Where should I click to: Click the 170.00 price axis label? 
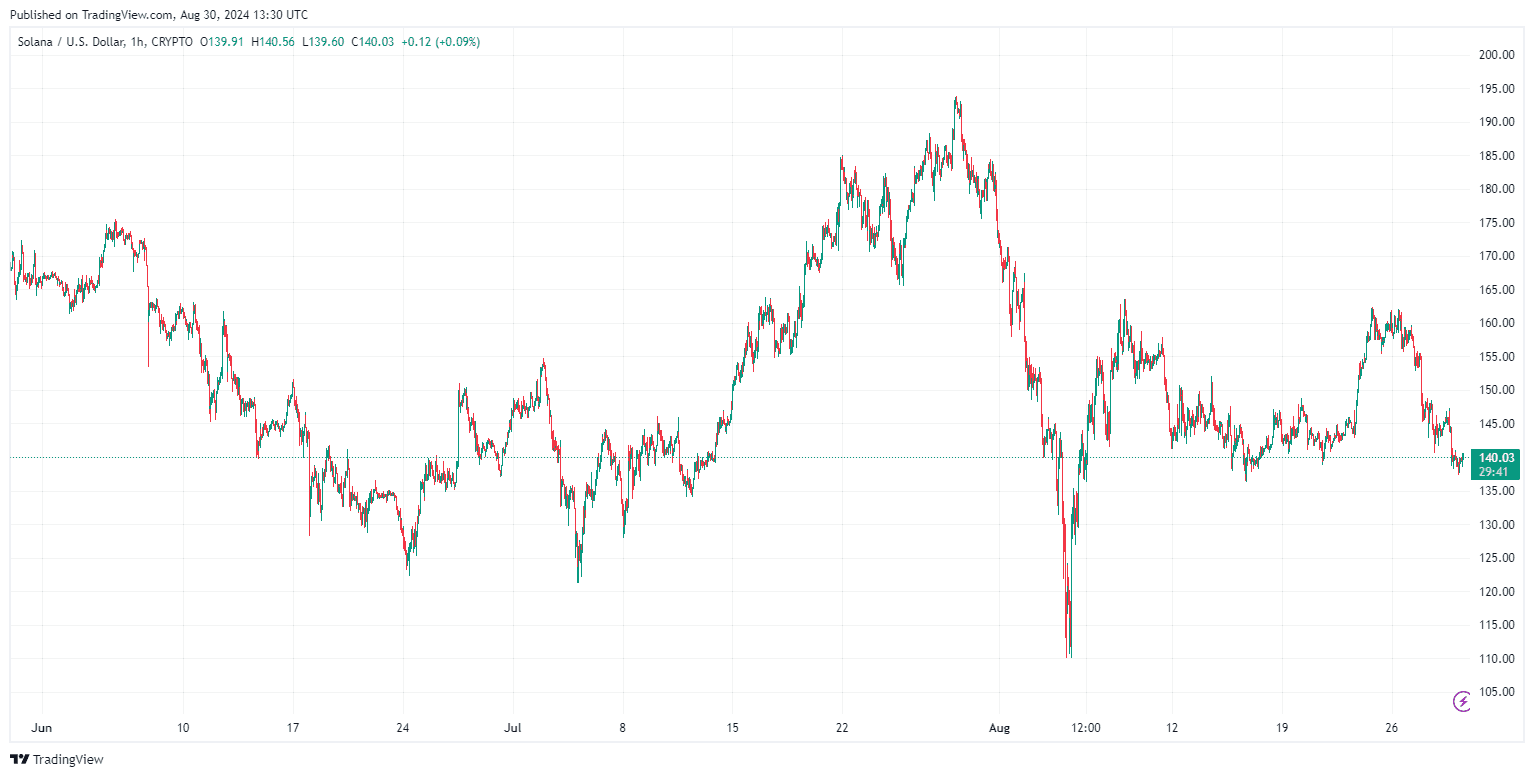pos(1496,256)
